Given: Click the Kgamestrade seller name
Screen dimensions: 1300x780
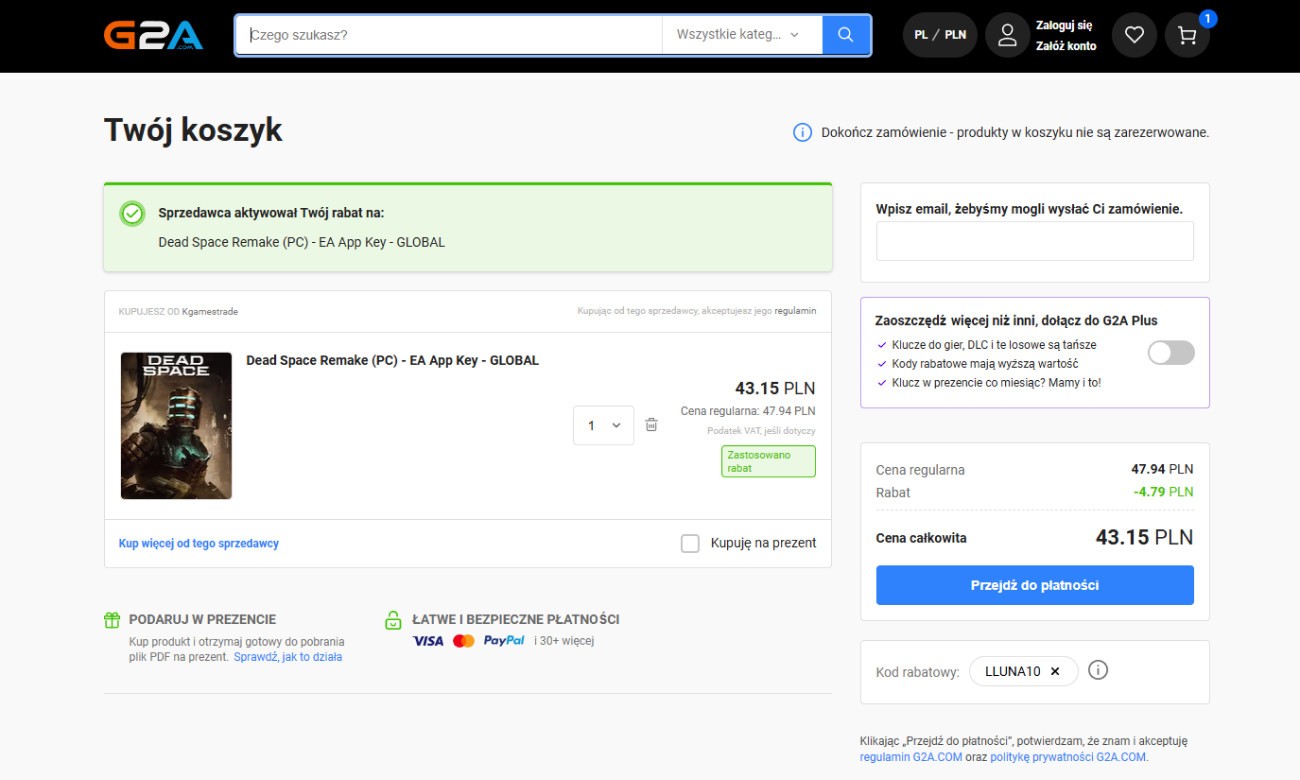Looking at the screenshot, I should [x=210, y=311].
